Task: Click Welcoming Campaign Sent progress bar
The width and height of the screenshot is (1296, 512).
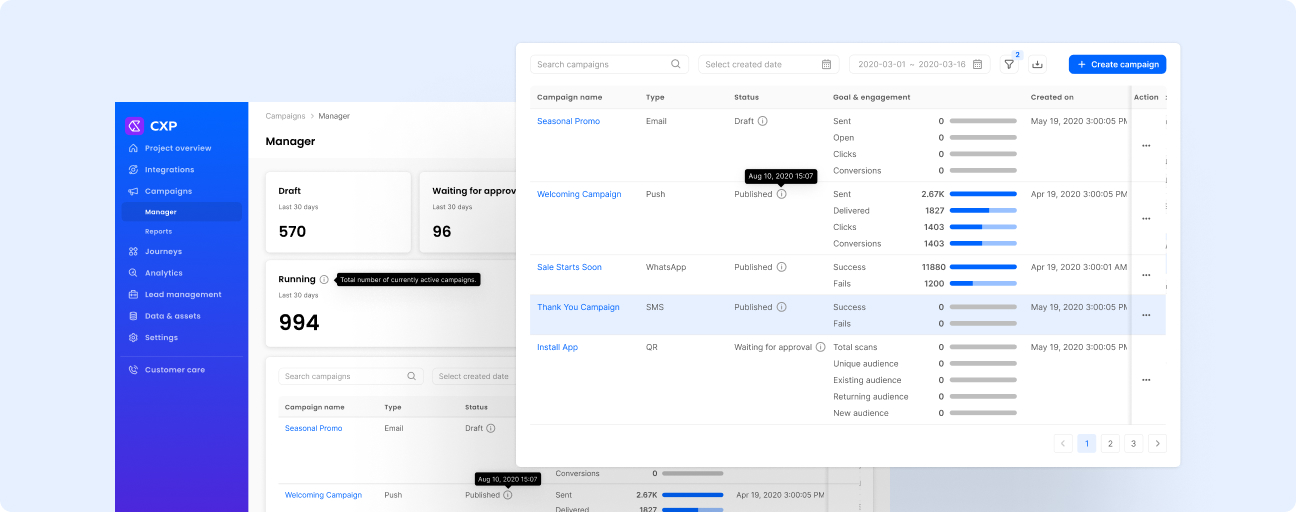Action: pos(983,194)
